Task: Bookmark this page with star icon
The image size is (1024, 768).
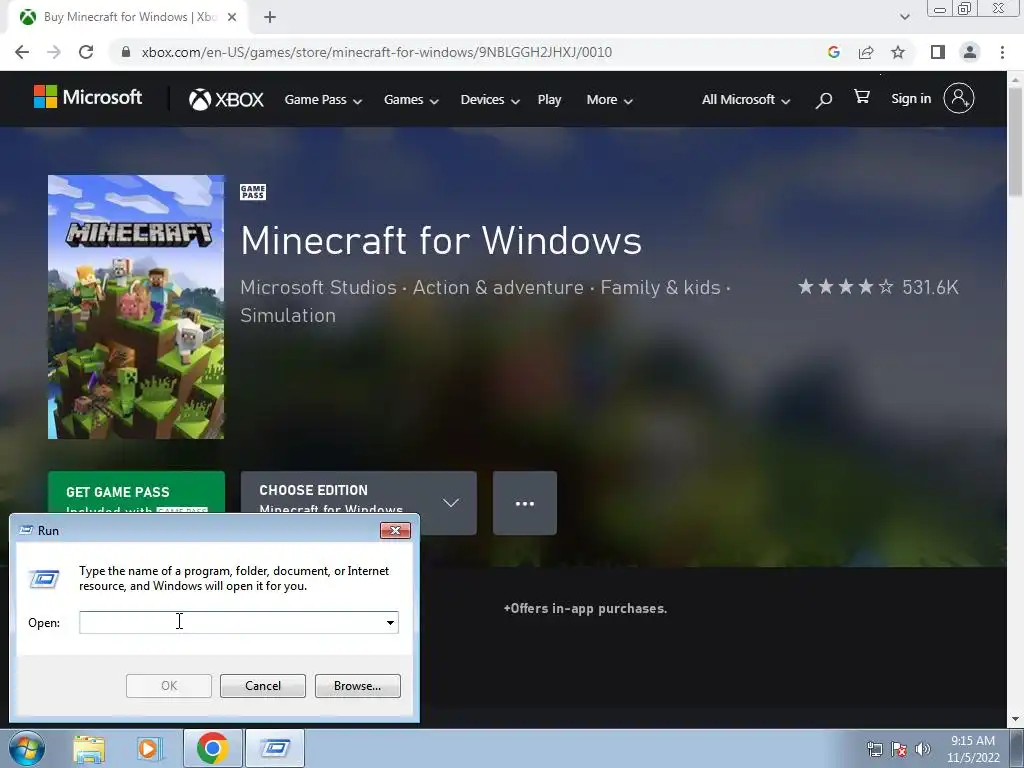Action: [899, 52]
